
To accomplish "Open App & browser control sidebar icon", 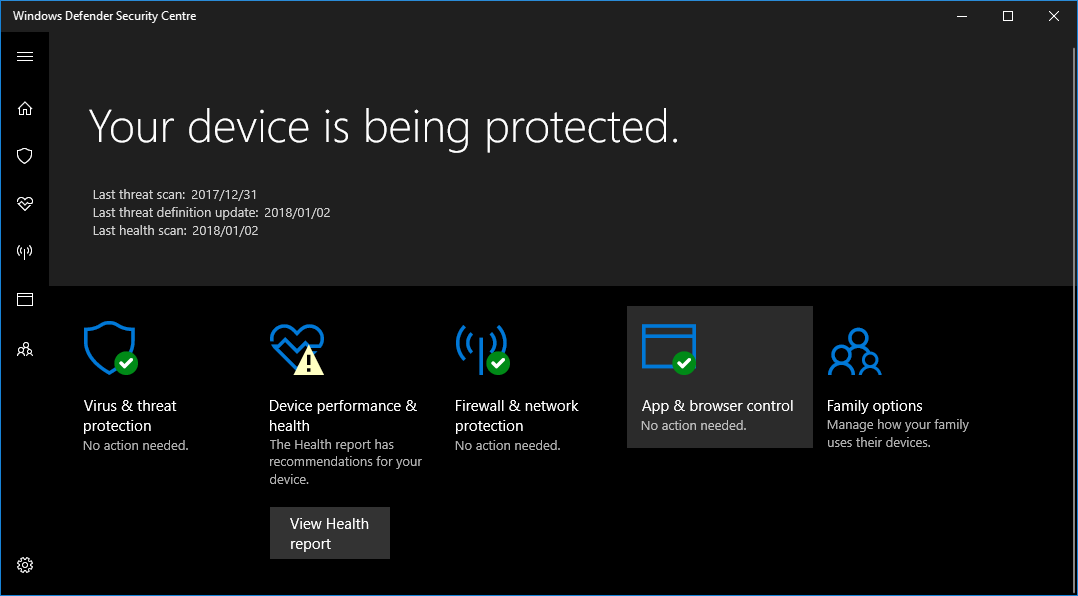I will click(x=25, y=300).
